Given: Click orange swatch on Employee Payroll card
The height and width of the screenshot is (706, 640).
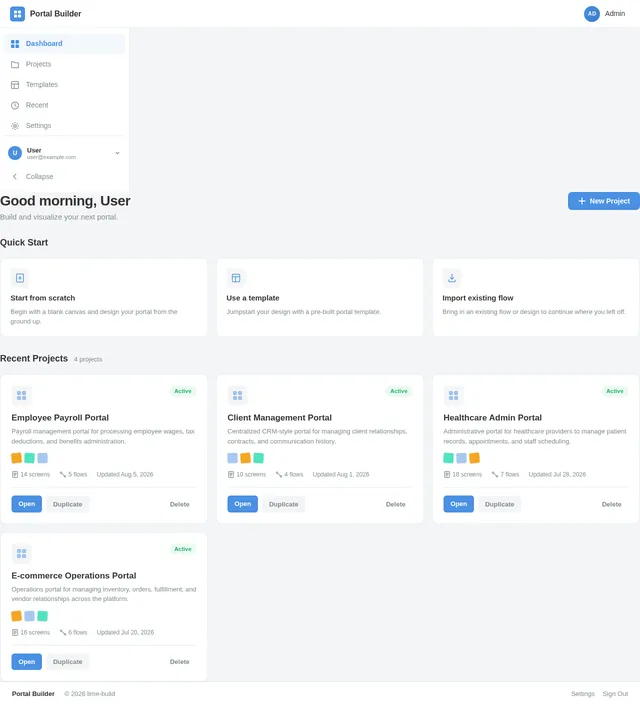Looking at the screenshot, I should [x=17, y=458].
